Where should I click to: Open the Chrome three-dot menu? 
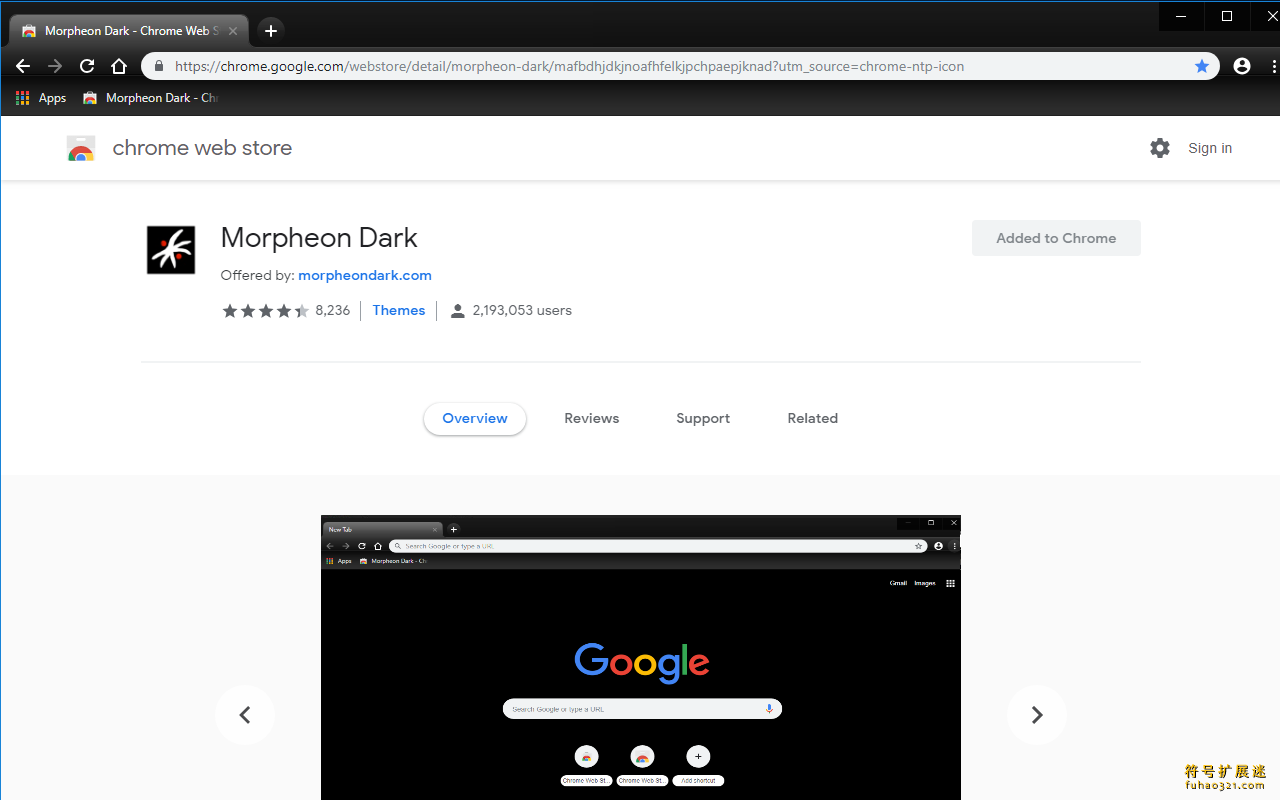[x=1273, y=66]
